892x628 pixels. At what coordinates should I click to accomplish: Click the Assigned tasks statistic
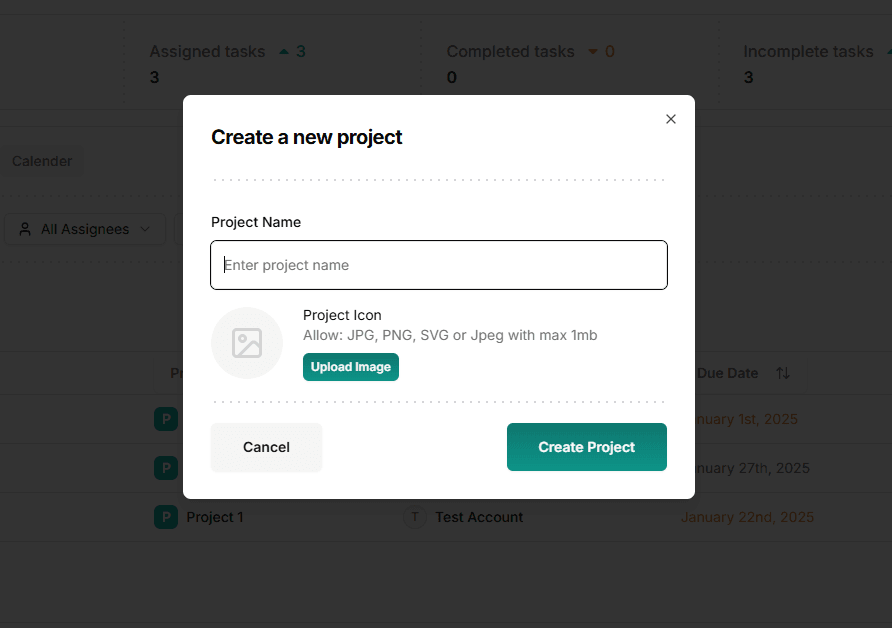[x=208, y=51]
